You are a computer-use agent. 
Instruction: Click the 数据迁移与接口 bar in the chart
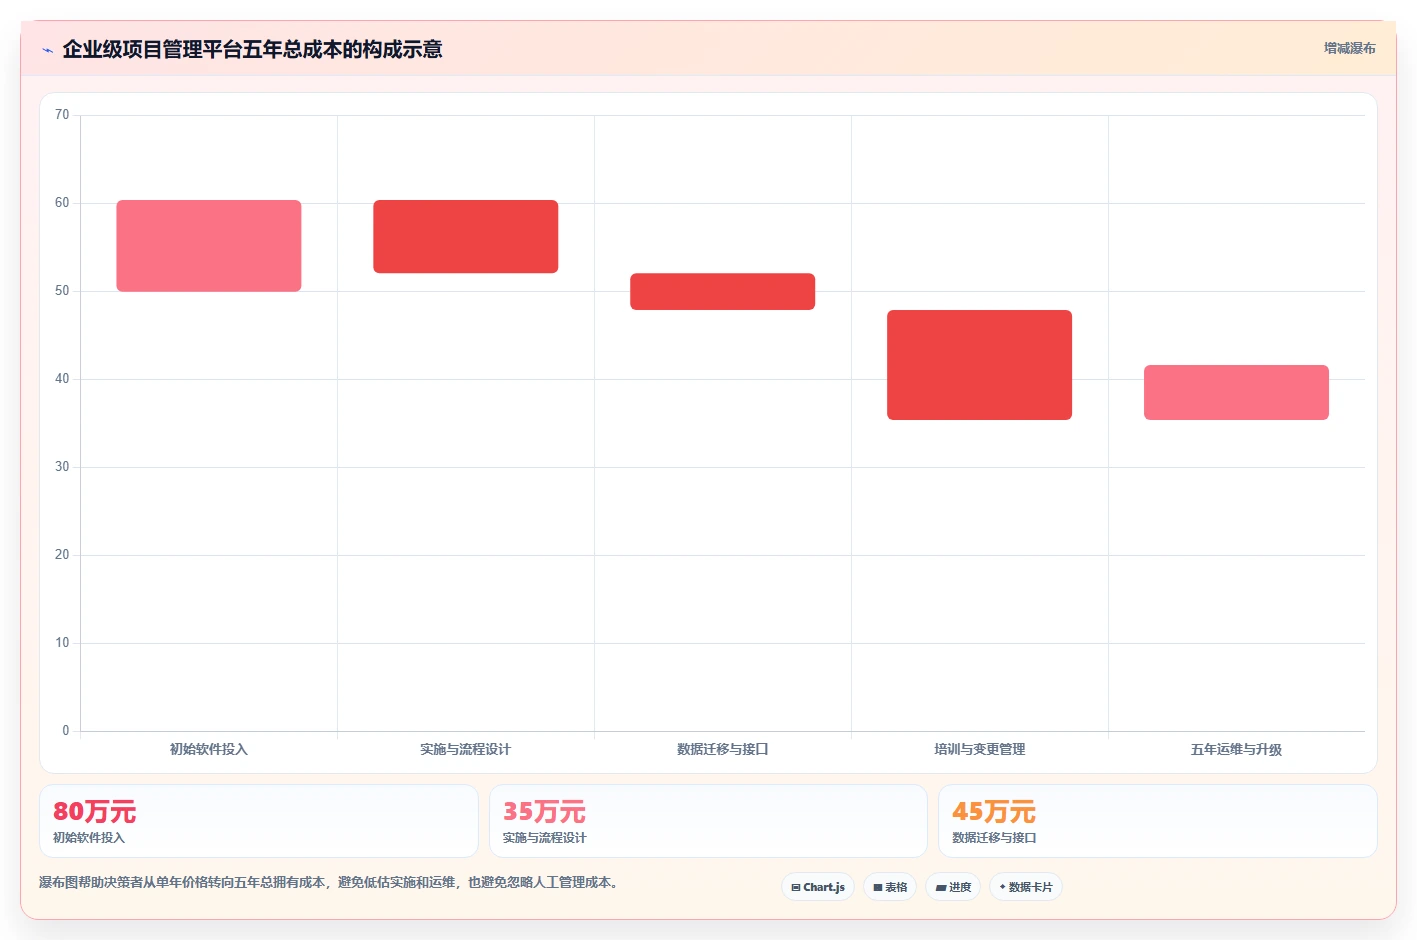point(723,291)
